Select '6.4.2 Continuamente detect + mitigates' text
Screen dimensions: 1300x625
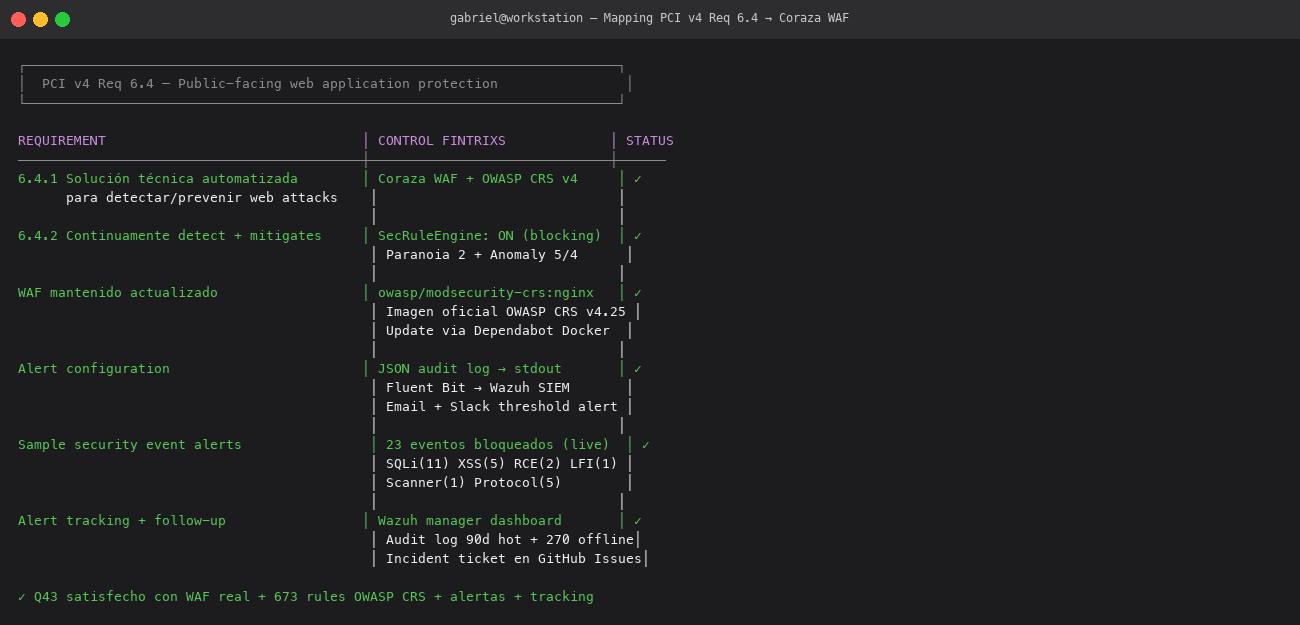[x=170, y=236]
